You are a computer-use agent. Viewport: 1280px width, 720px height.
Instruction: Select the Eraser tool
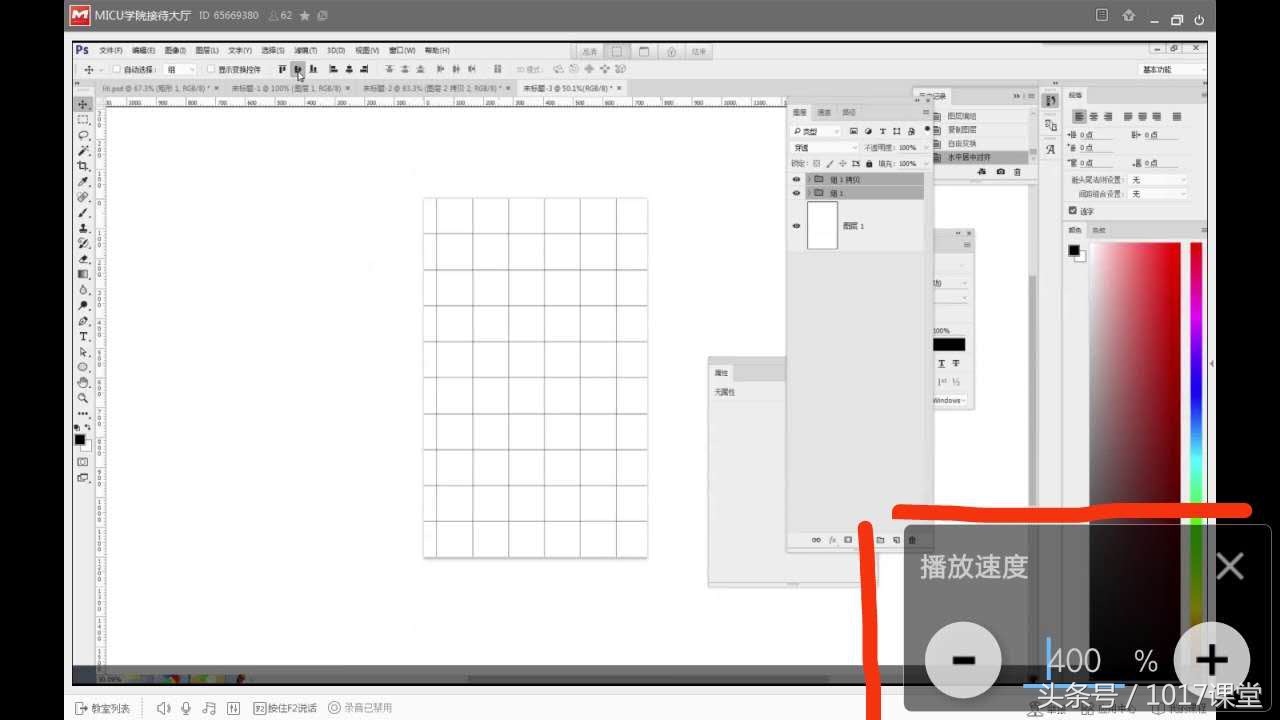pos(84,259)
